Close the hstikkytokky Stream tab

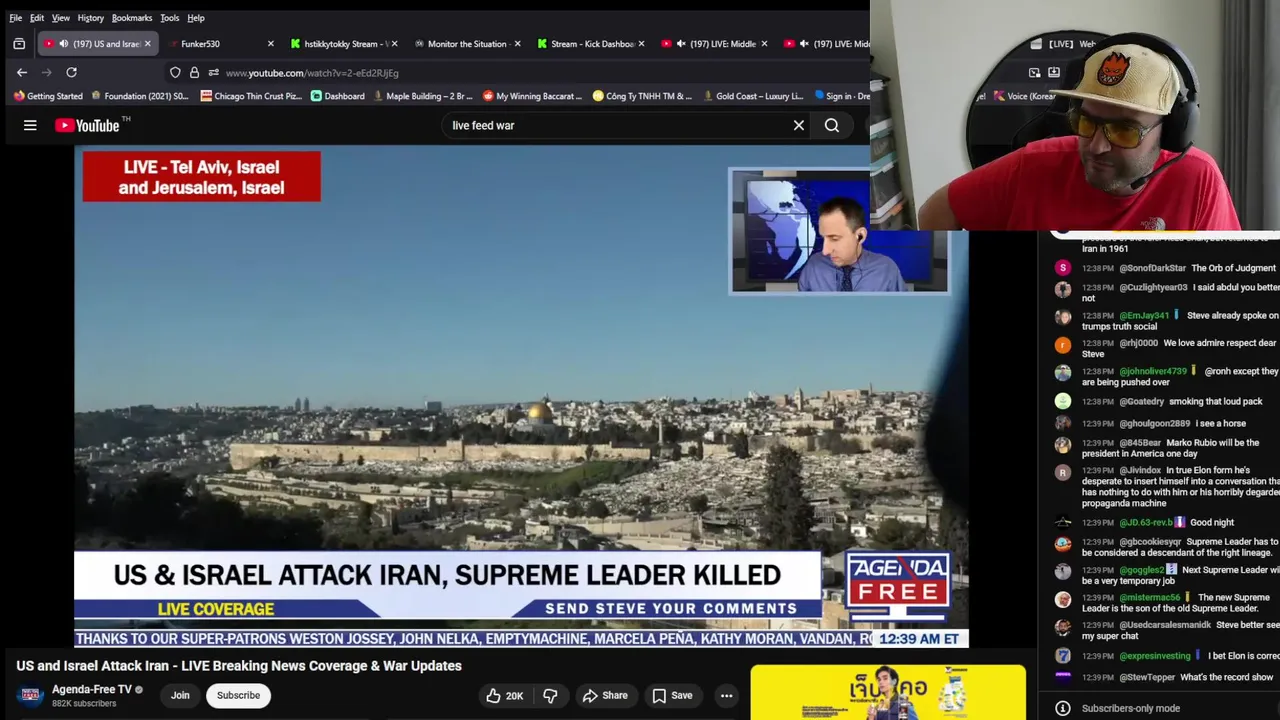(x=394, y=44)
